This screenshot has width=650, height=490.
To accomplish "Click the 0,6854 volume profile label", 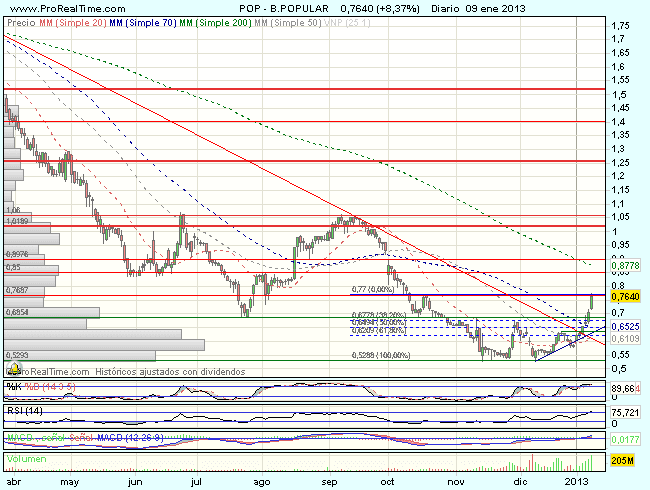I will tap(17, 312).
